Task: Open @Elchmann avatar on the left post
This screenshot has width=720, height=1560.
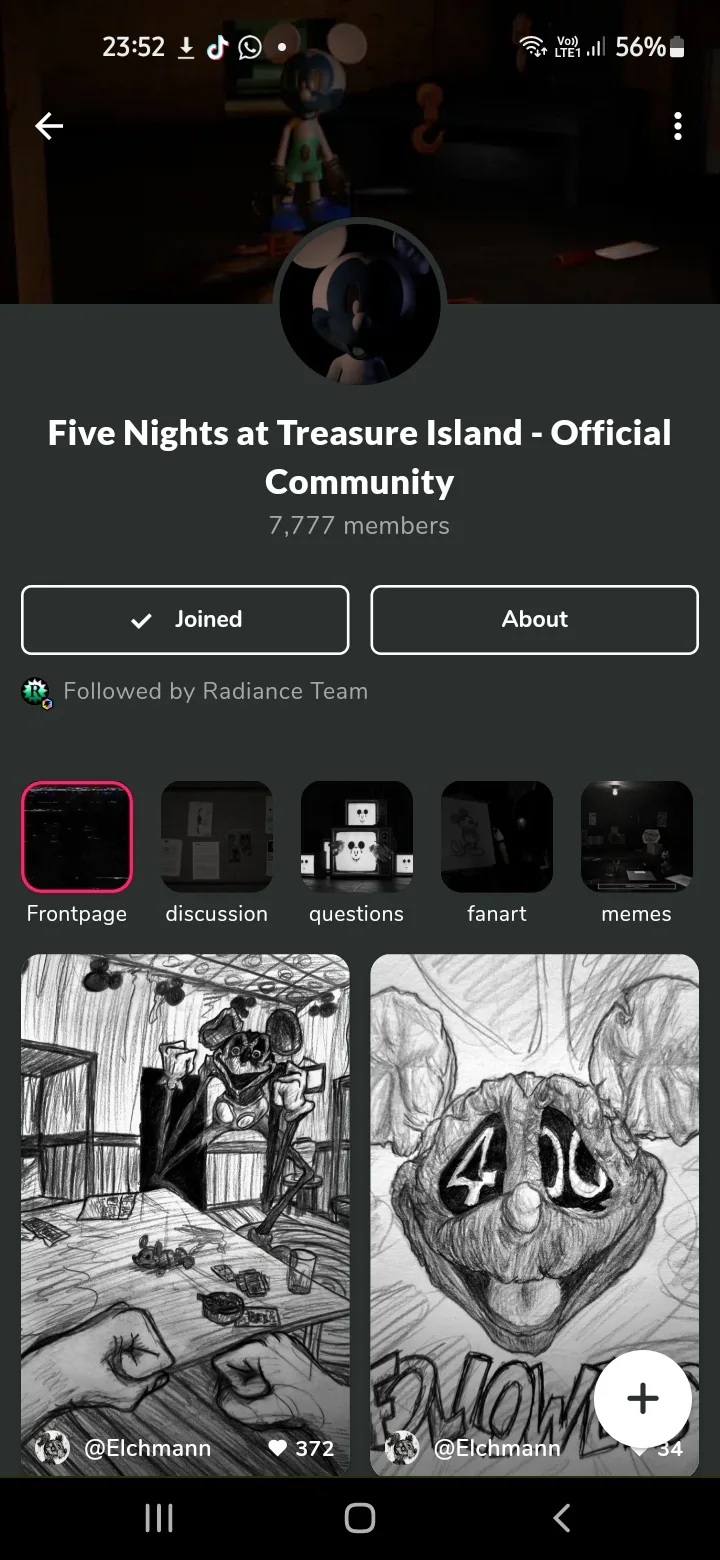Action: click(x=52, y=1448)
